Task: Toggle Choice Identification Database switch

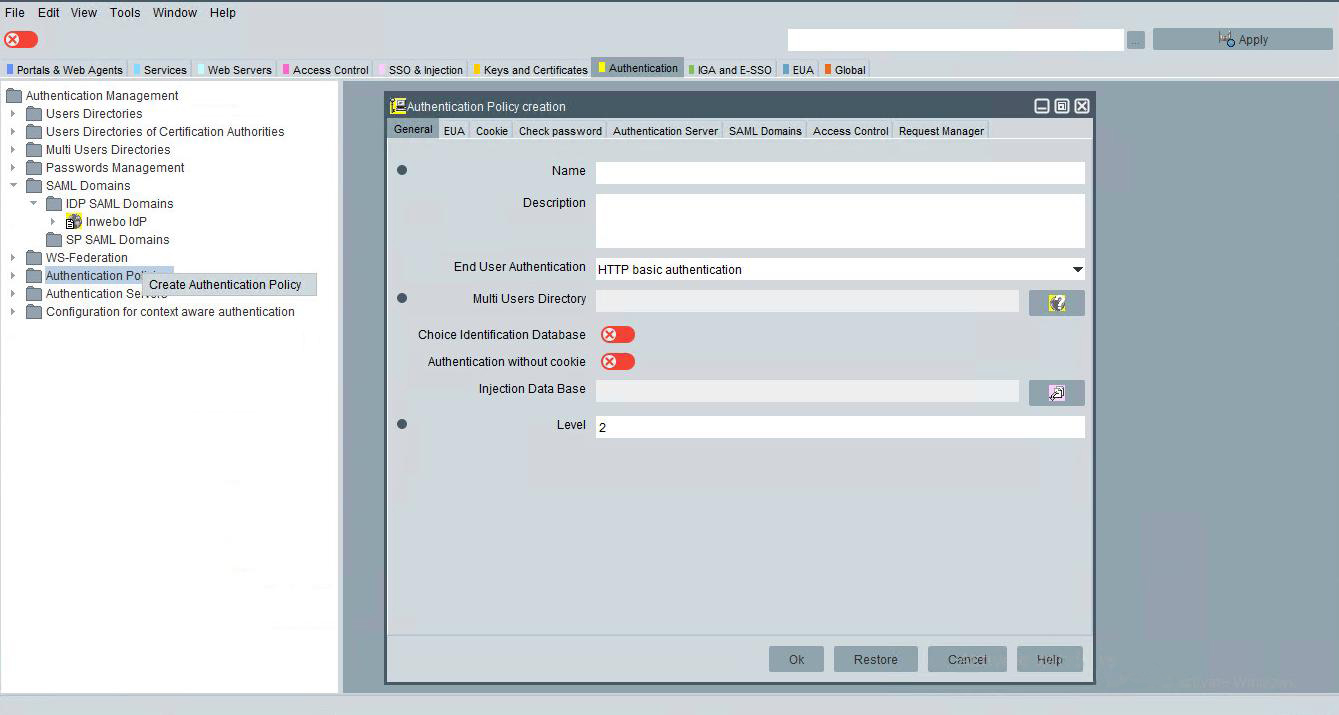Action: [x=617, y=335]
